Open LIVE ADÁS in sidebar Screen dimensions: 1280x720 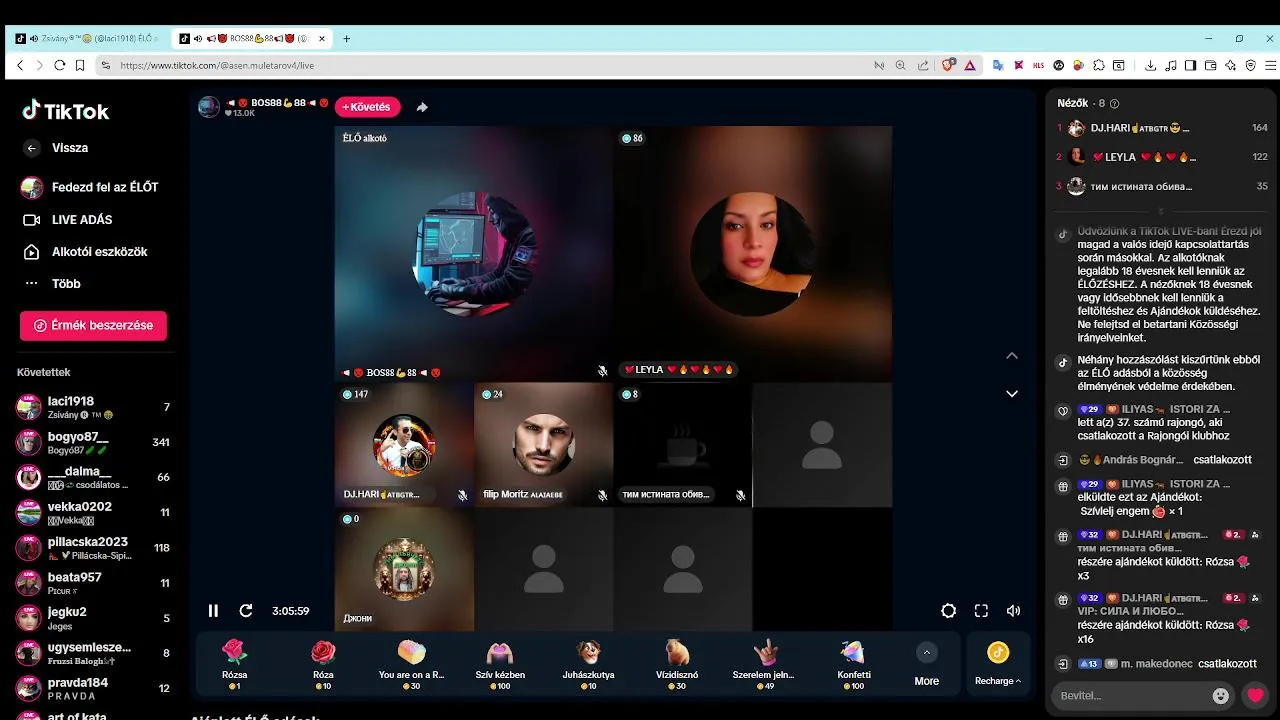click(82, 219)
